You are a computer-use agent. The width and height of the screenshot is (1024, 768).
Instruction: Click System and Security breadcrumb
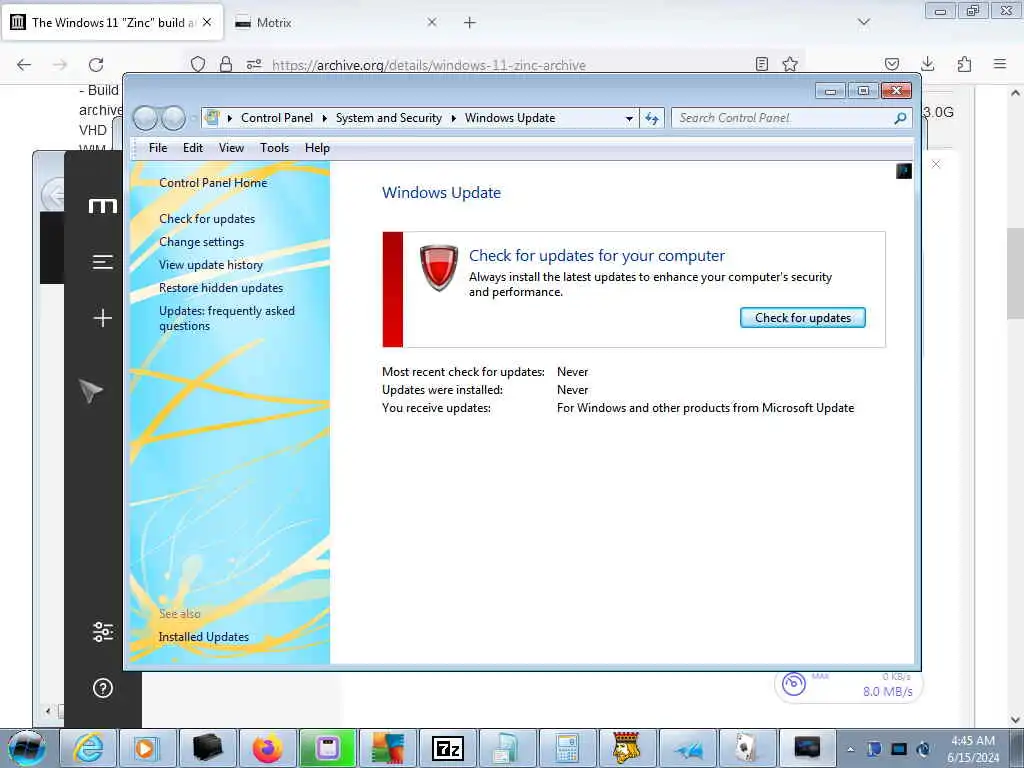(x=389, y=118)
